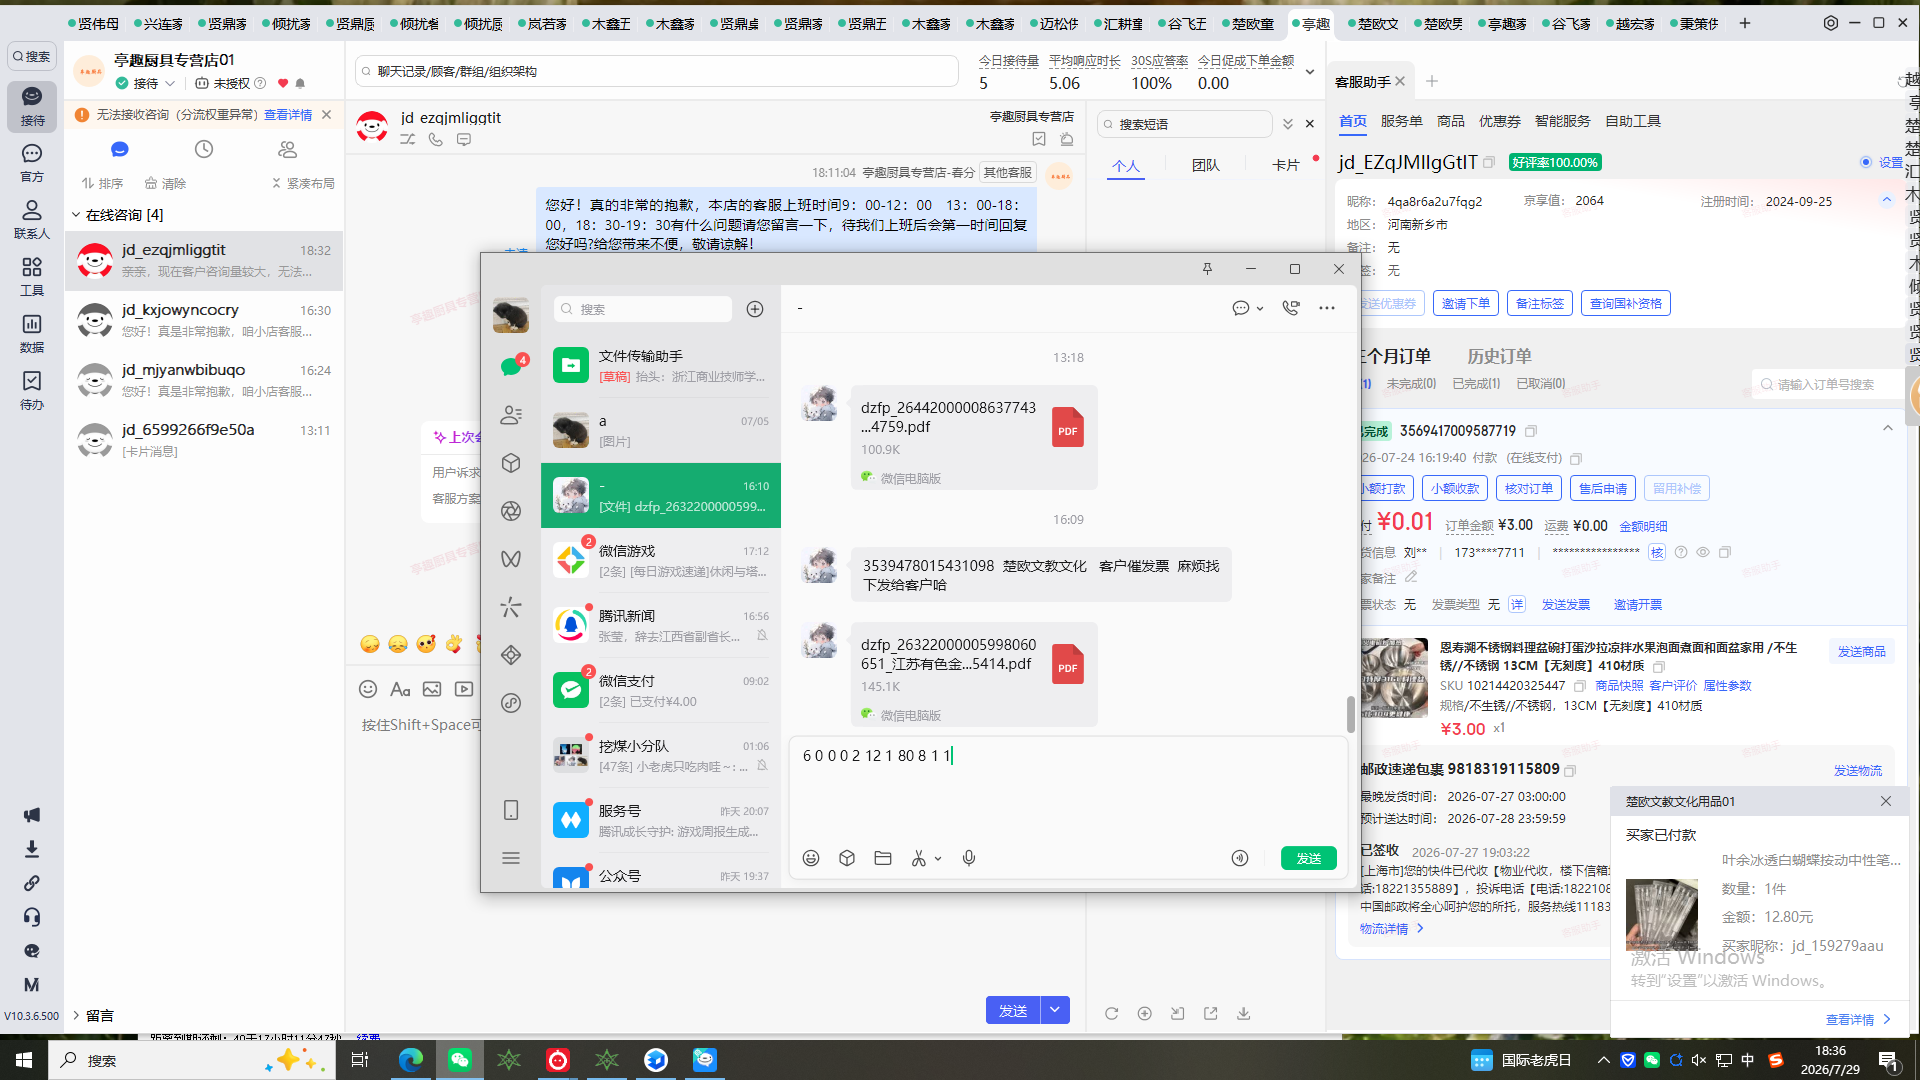Open the 待办 section in JD sidebar
This screenshot has height=1080, width=1920.
[32, 390]
